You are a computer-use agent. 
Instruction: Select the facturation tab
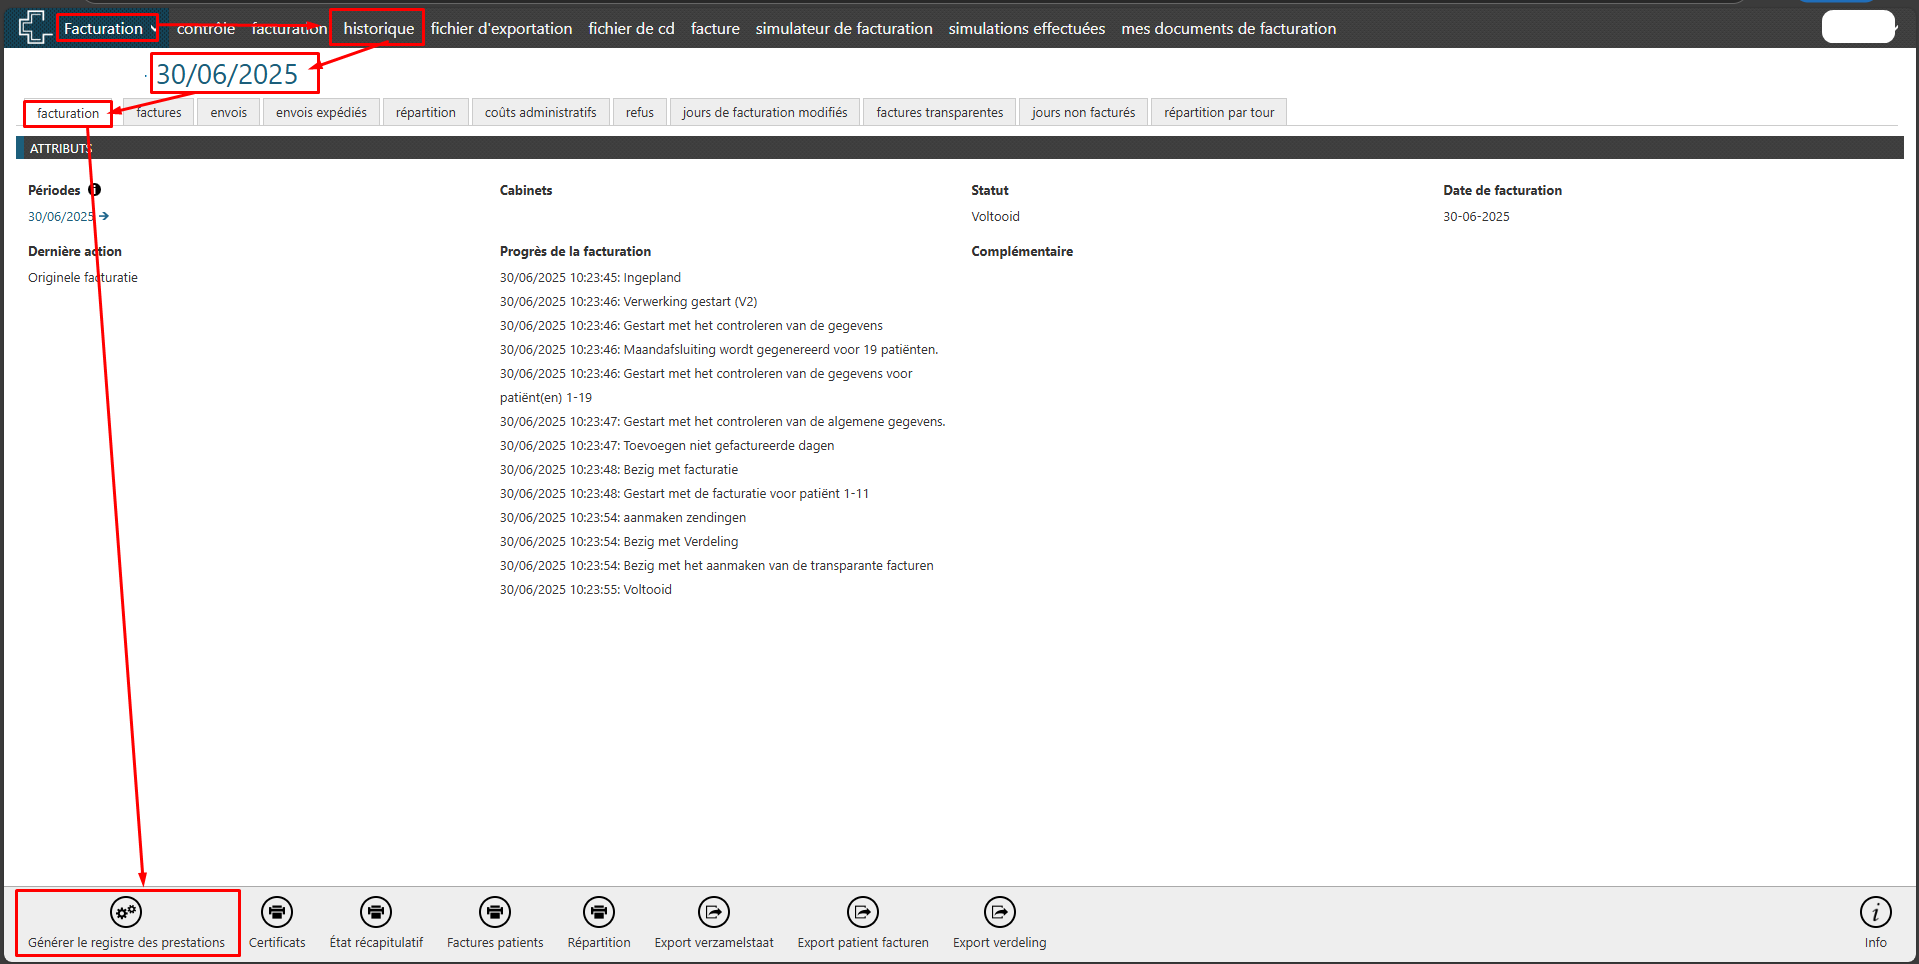coord(68,113)
